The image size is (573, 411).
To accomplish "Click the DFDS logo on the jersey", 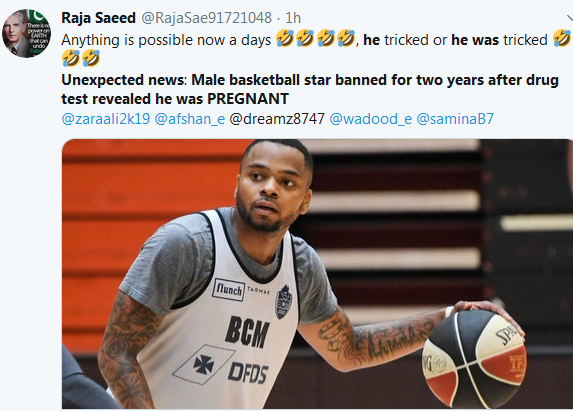I will (x=248, y=373).
